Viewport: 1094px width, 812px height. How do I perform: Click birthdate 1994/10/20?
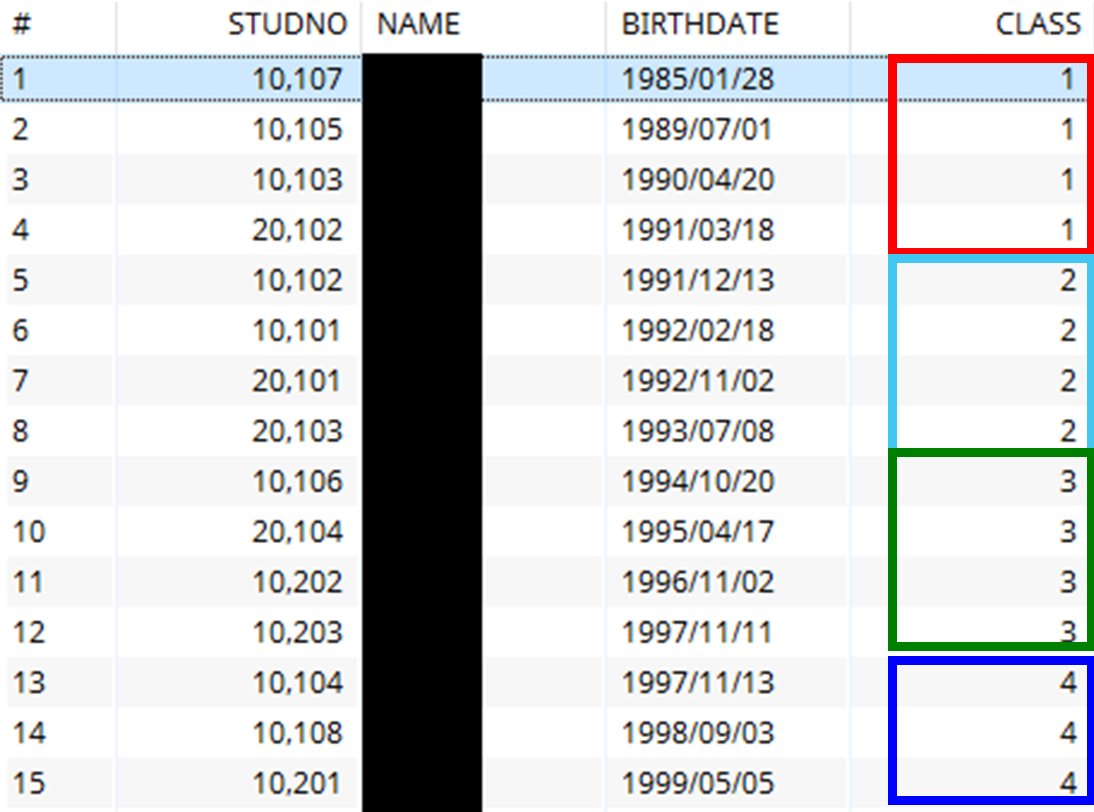pos(698,481)
